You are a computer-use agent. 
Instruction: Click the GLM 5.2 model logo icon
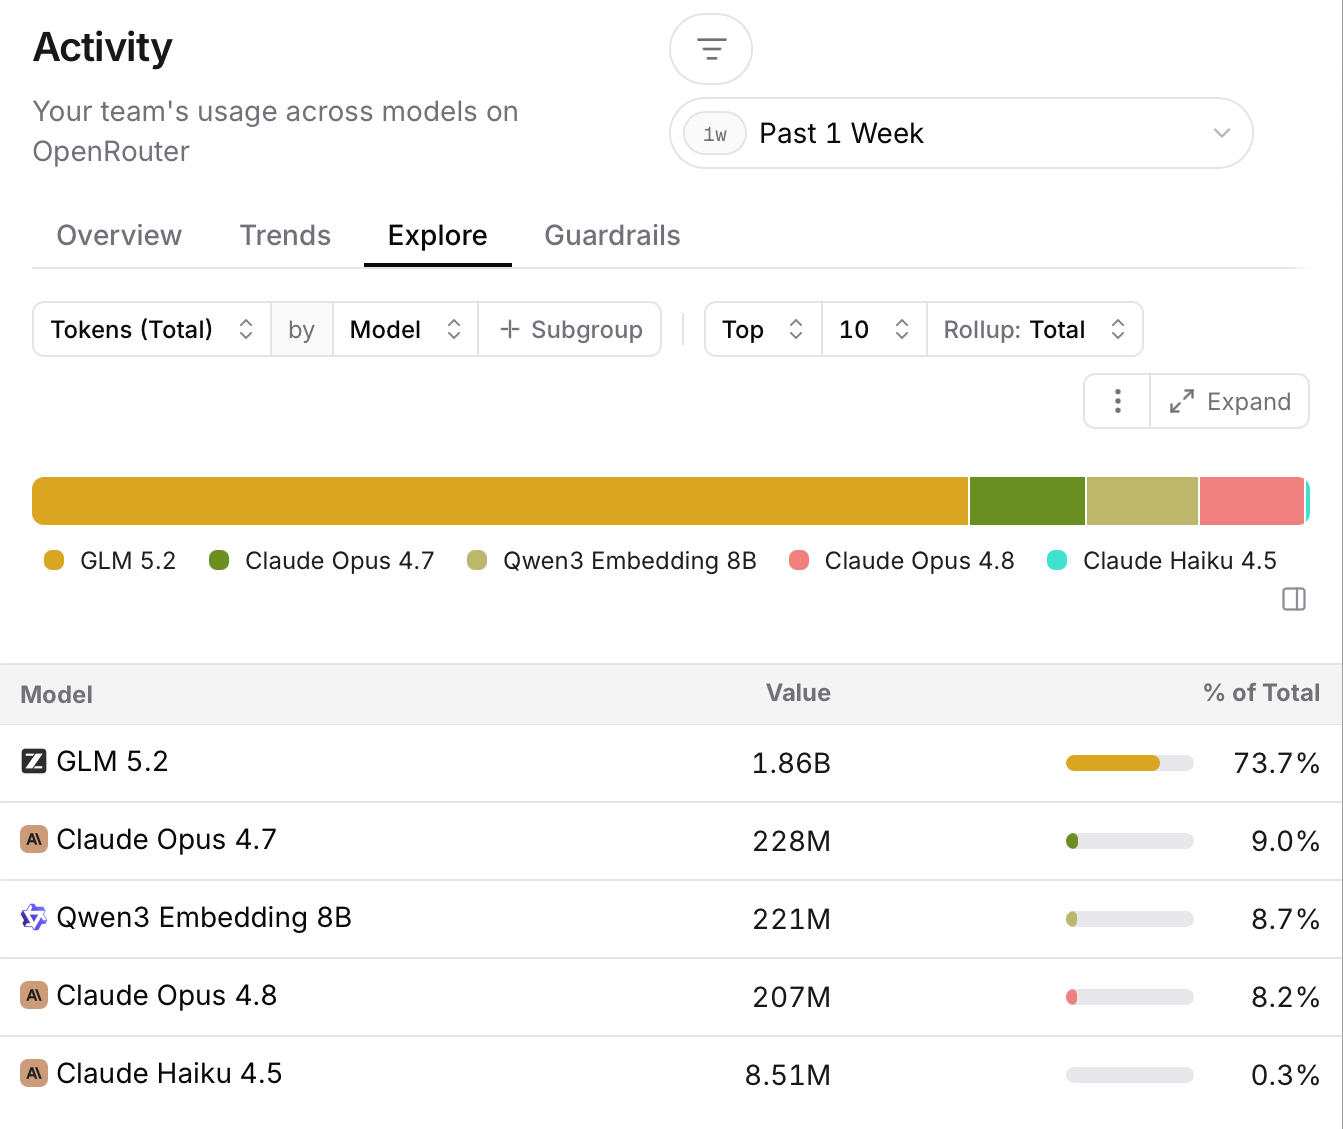tap(34, 761)
